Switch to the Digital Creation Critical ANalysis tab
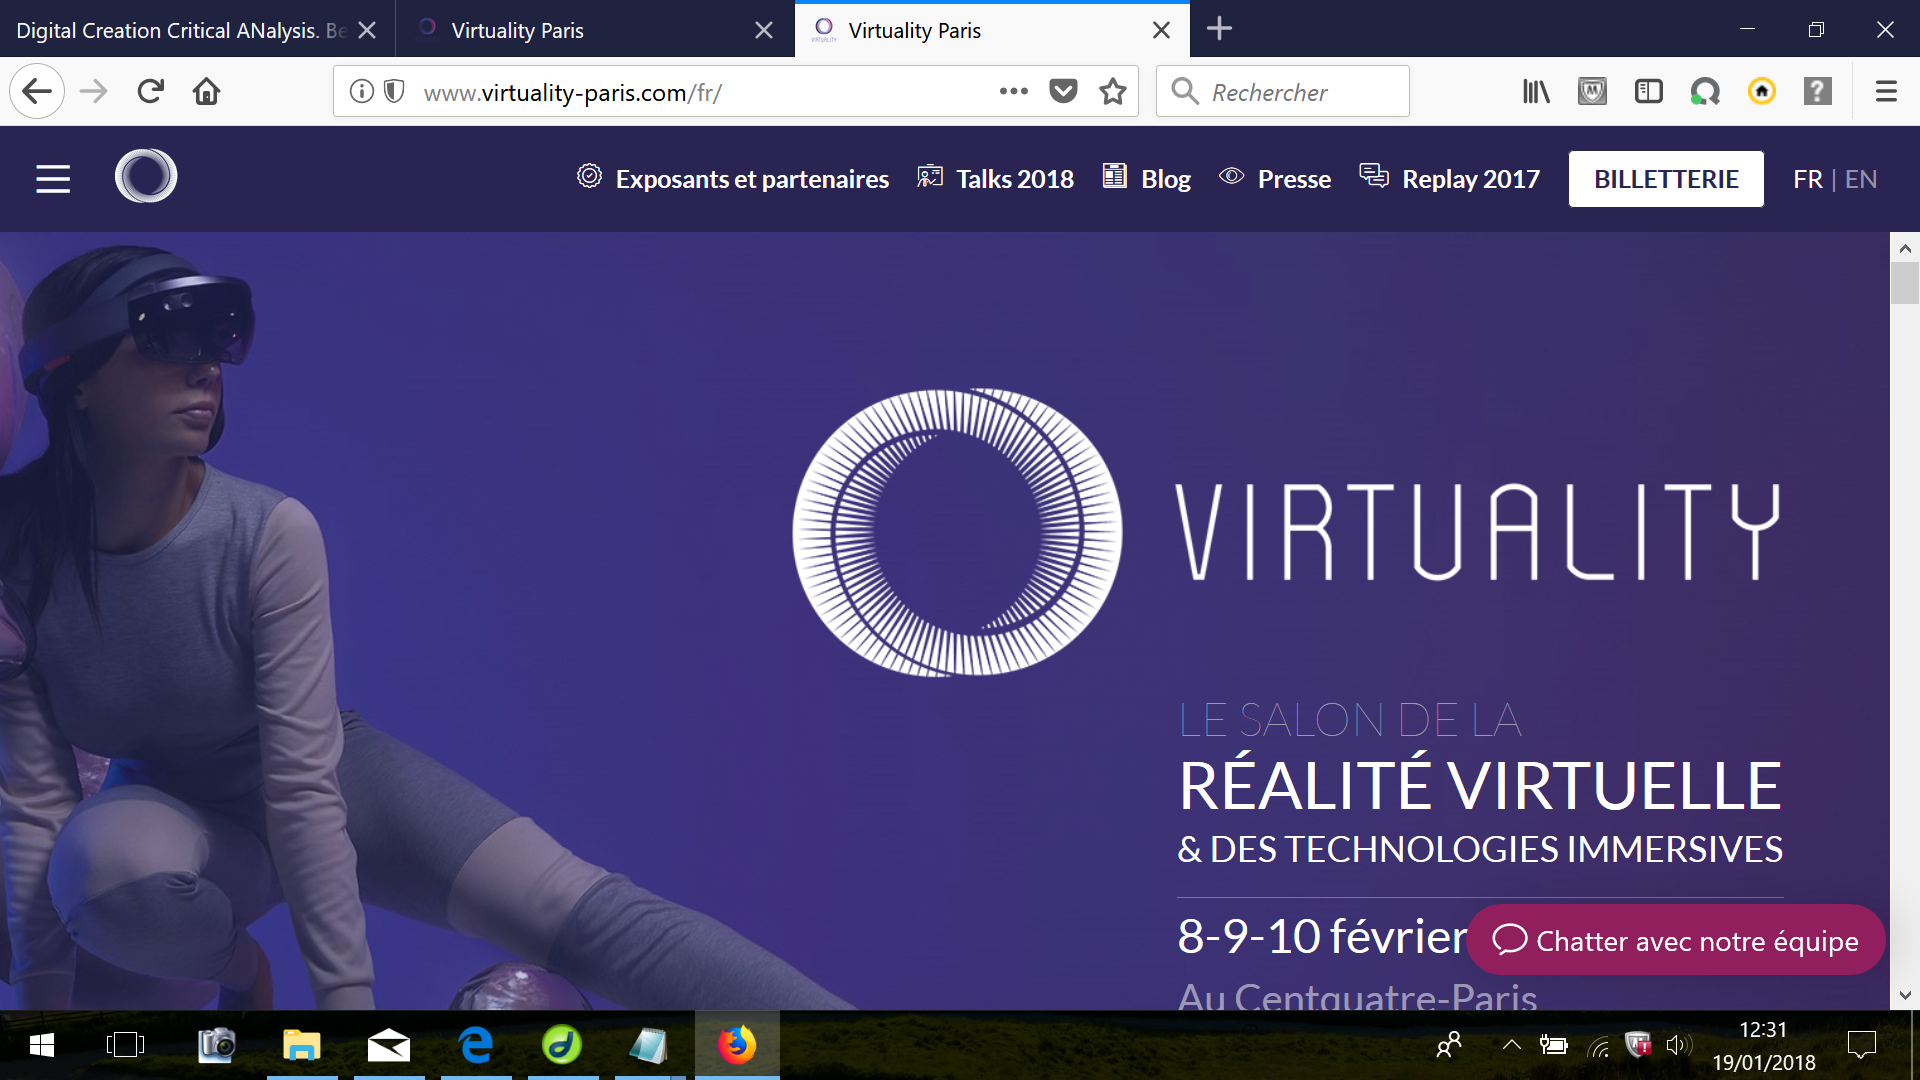The image size is (1920, 1080). pos(180,30)
